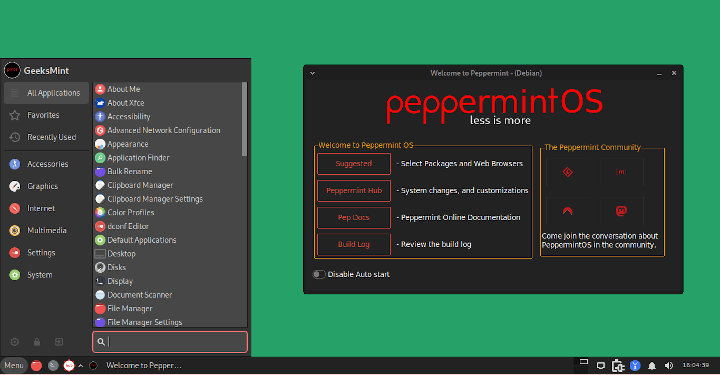
Task: Click the log out icon in menu footer
Action: (59, 342)
